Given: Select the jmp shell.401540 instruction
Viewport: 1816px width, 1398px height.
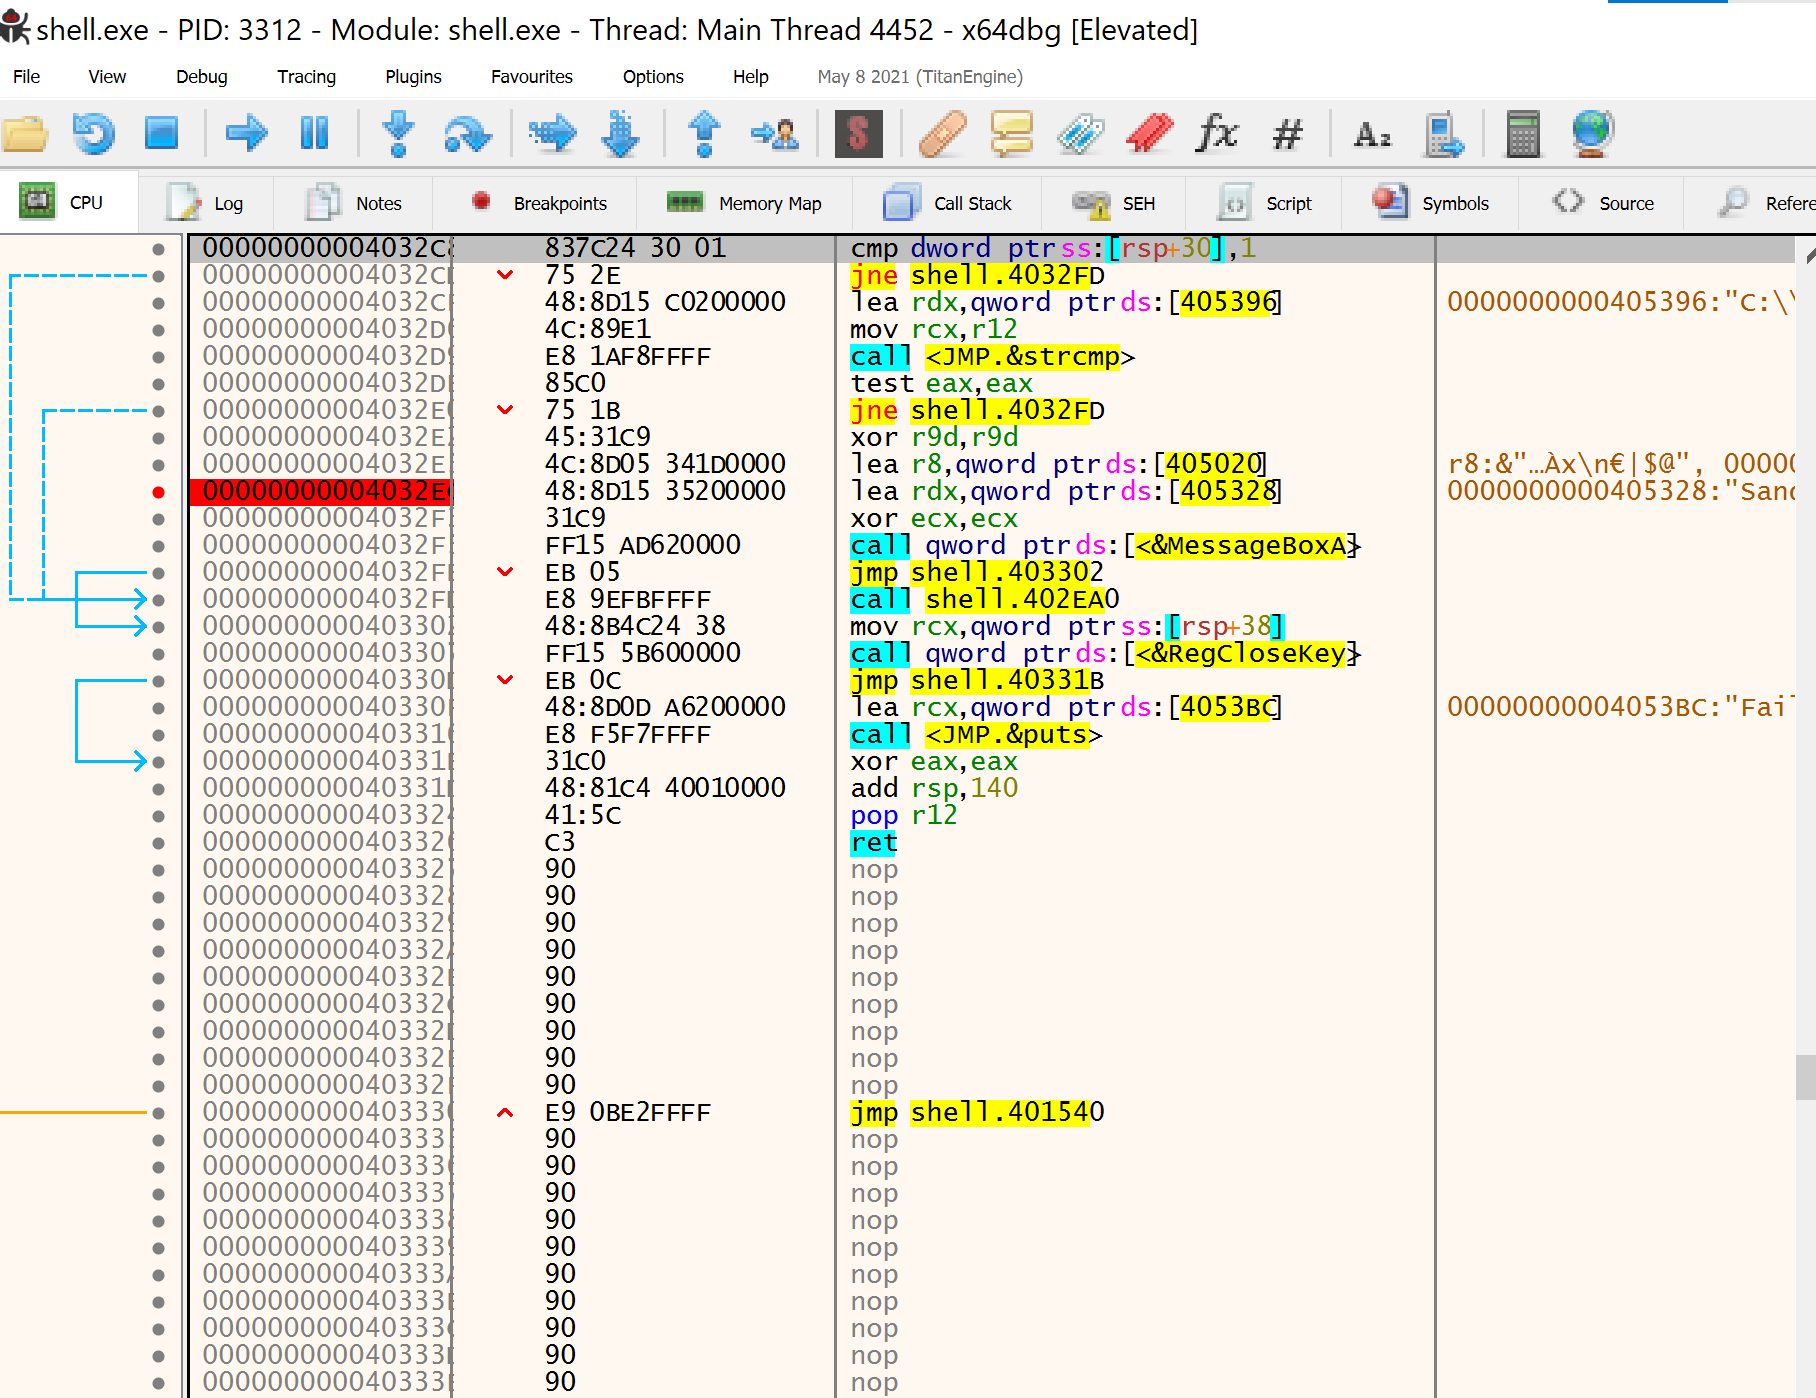Looking at the screenshot, I should pos(978,1113).
